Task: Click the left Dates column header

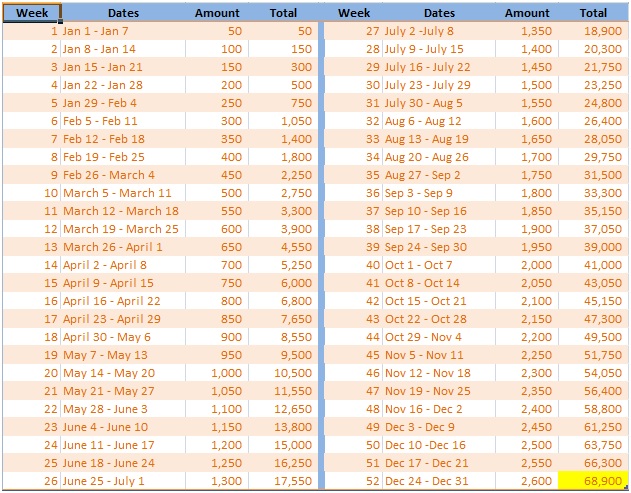Action: (x=123, y=13)
